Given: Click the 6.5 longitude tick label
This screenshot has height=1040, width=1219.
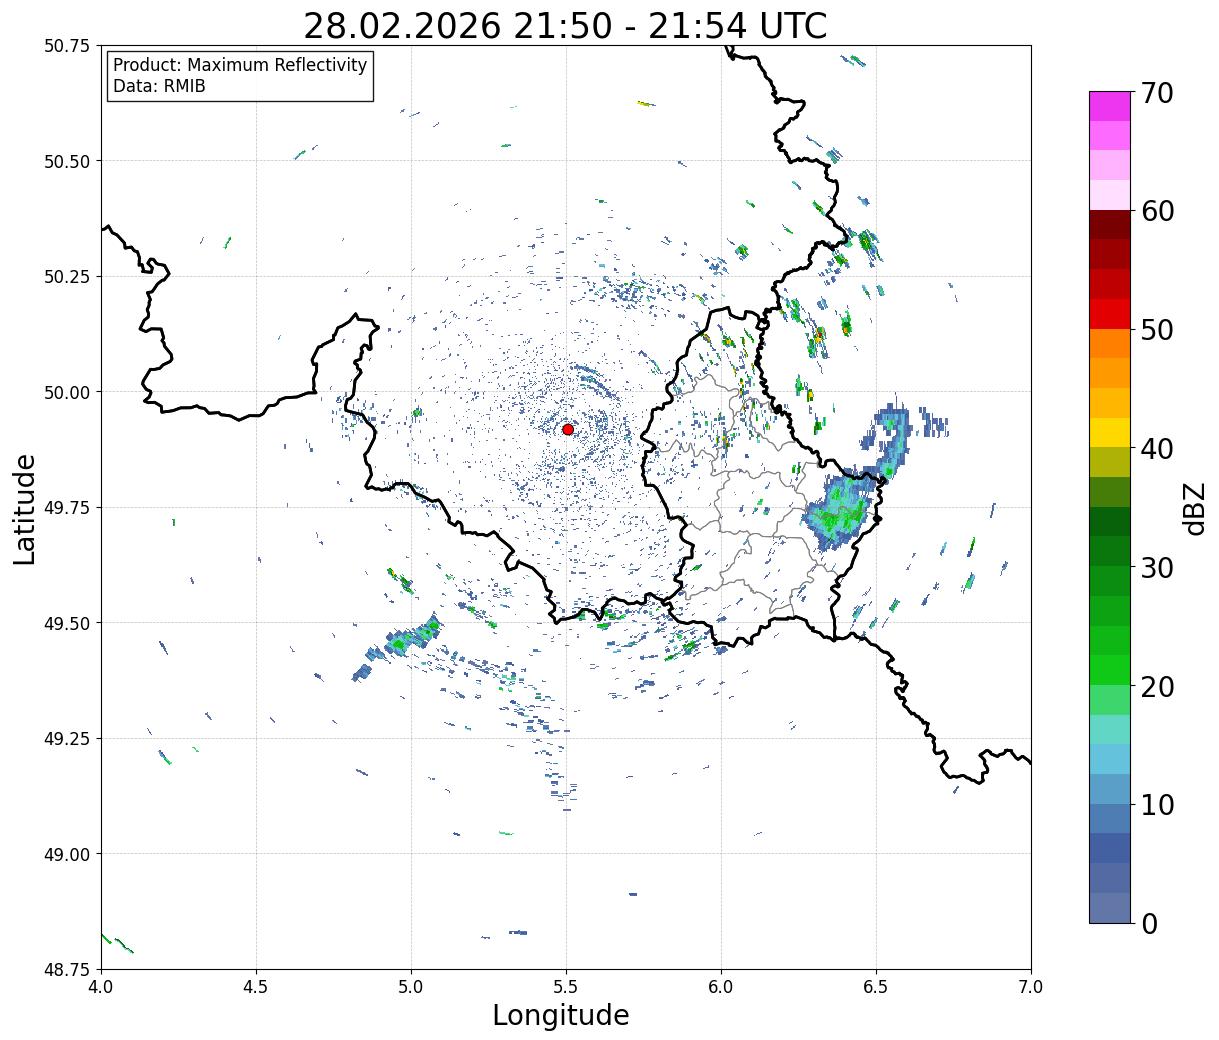Looking at the screenshot, I should [x=876, y=986].
